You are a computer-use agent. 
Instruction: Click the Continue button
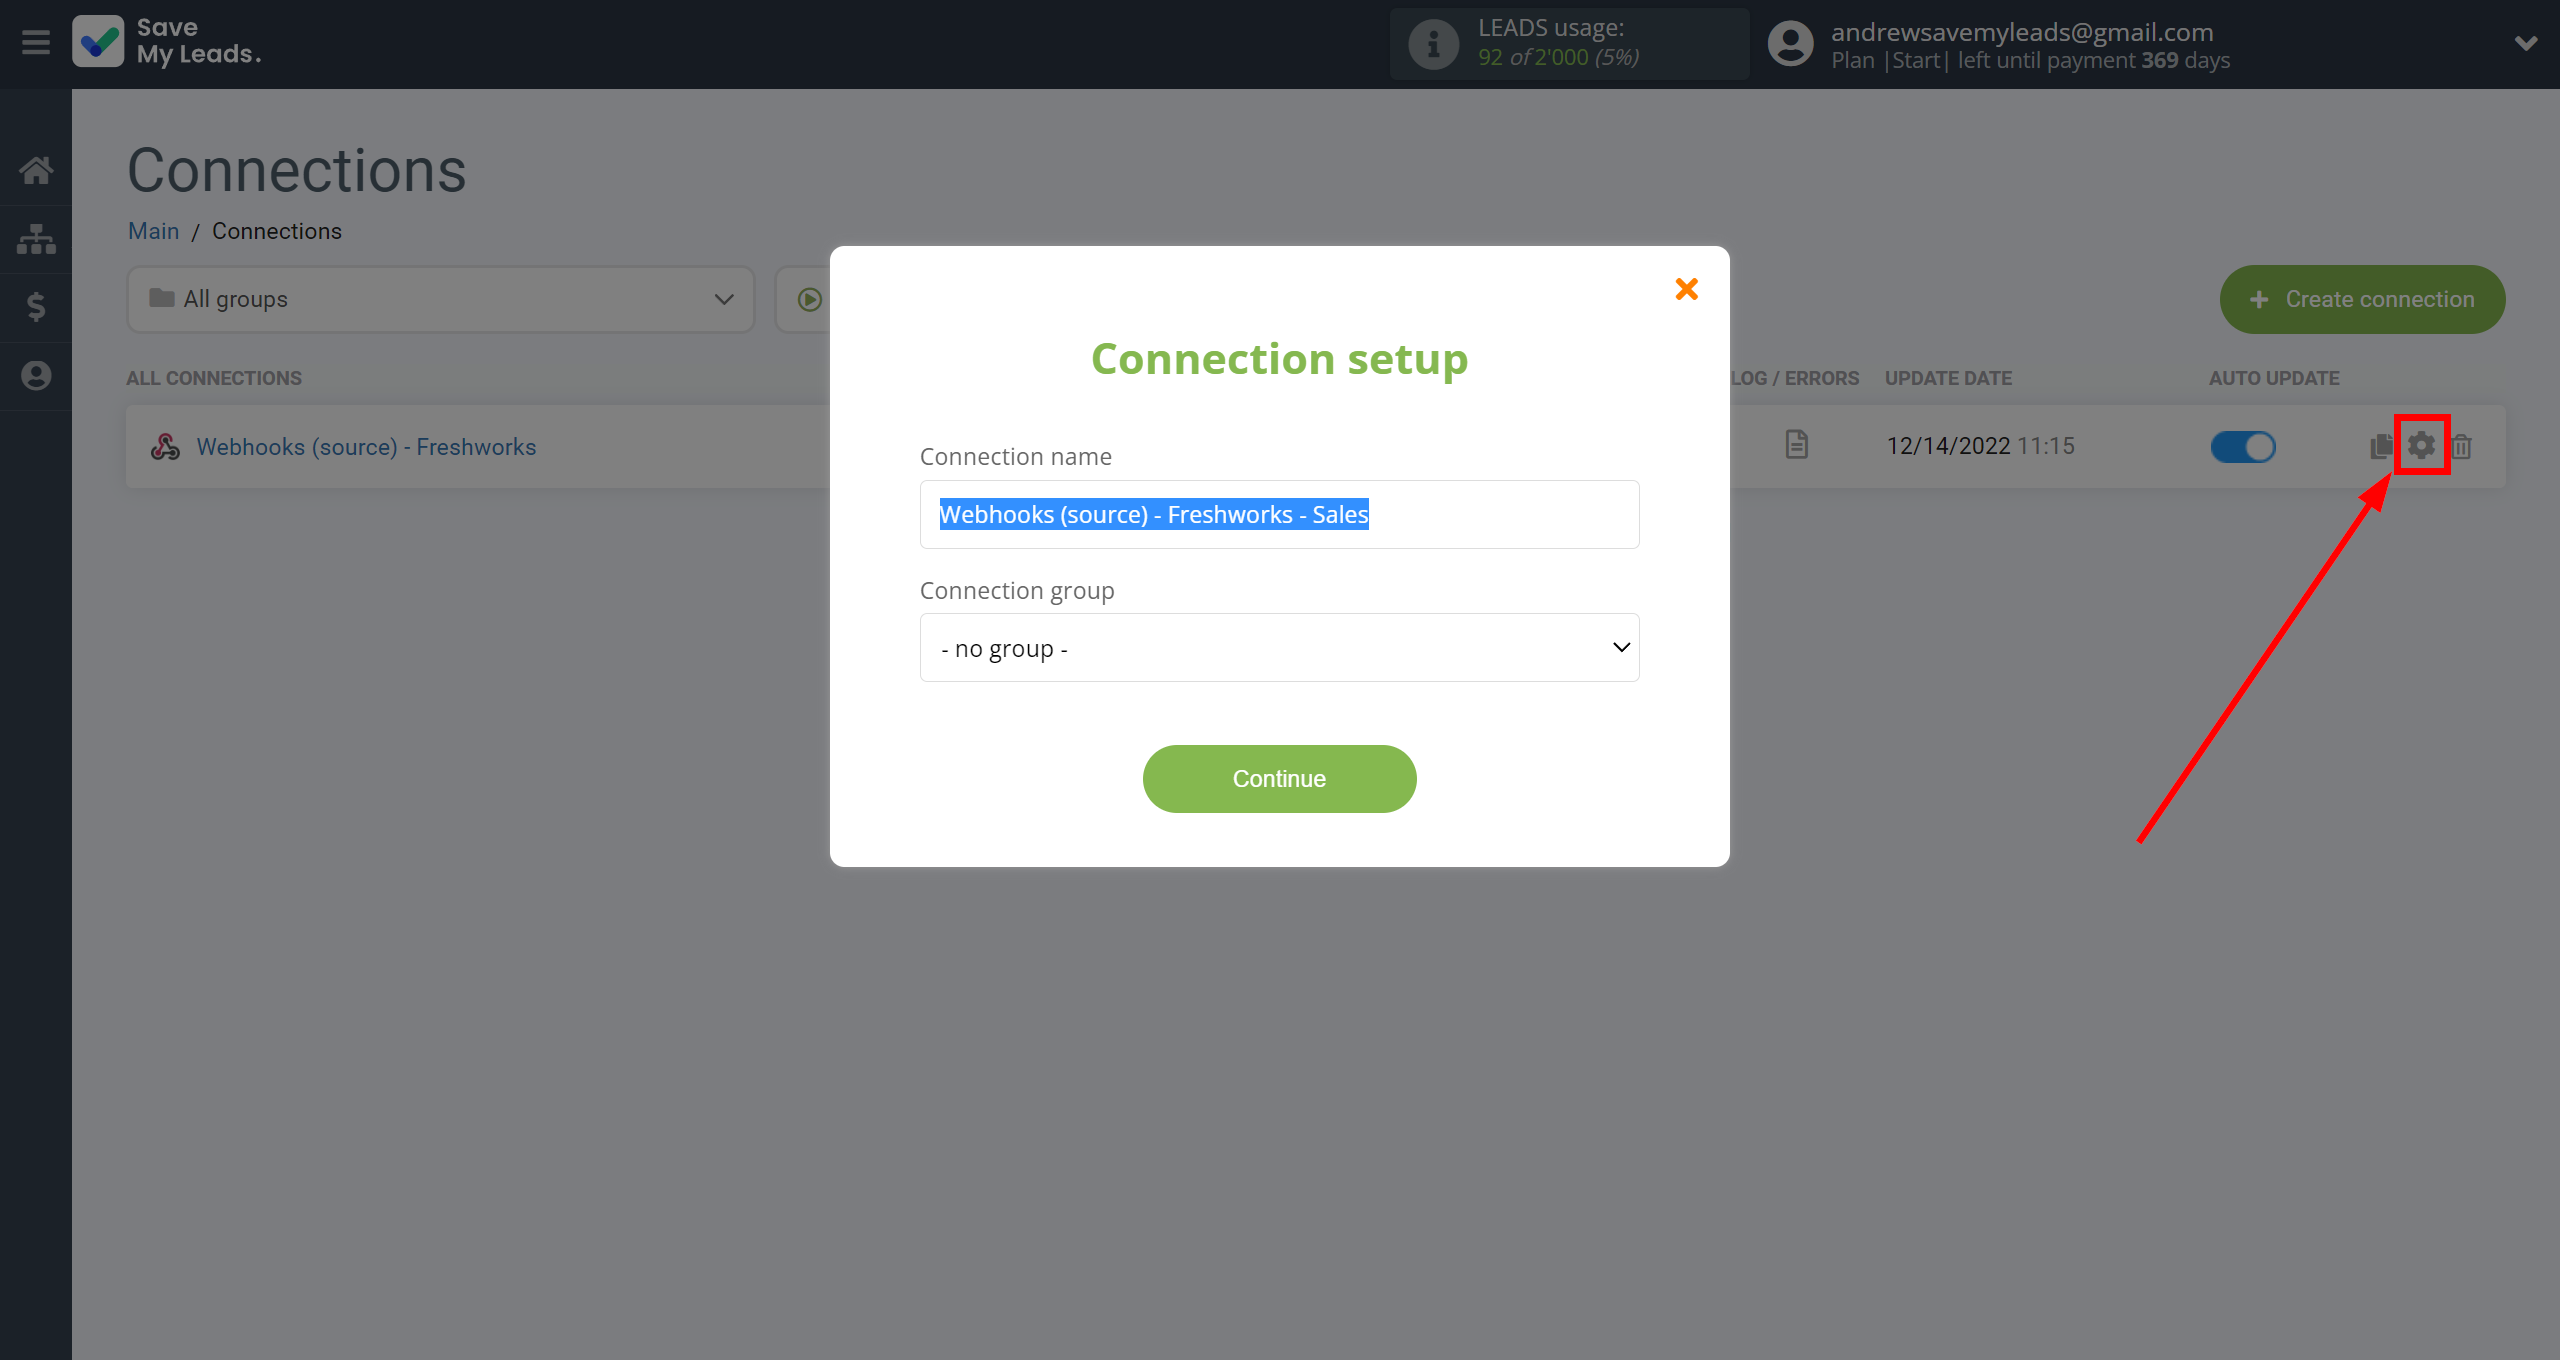[1278, 779]
